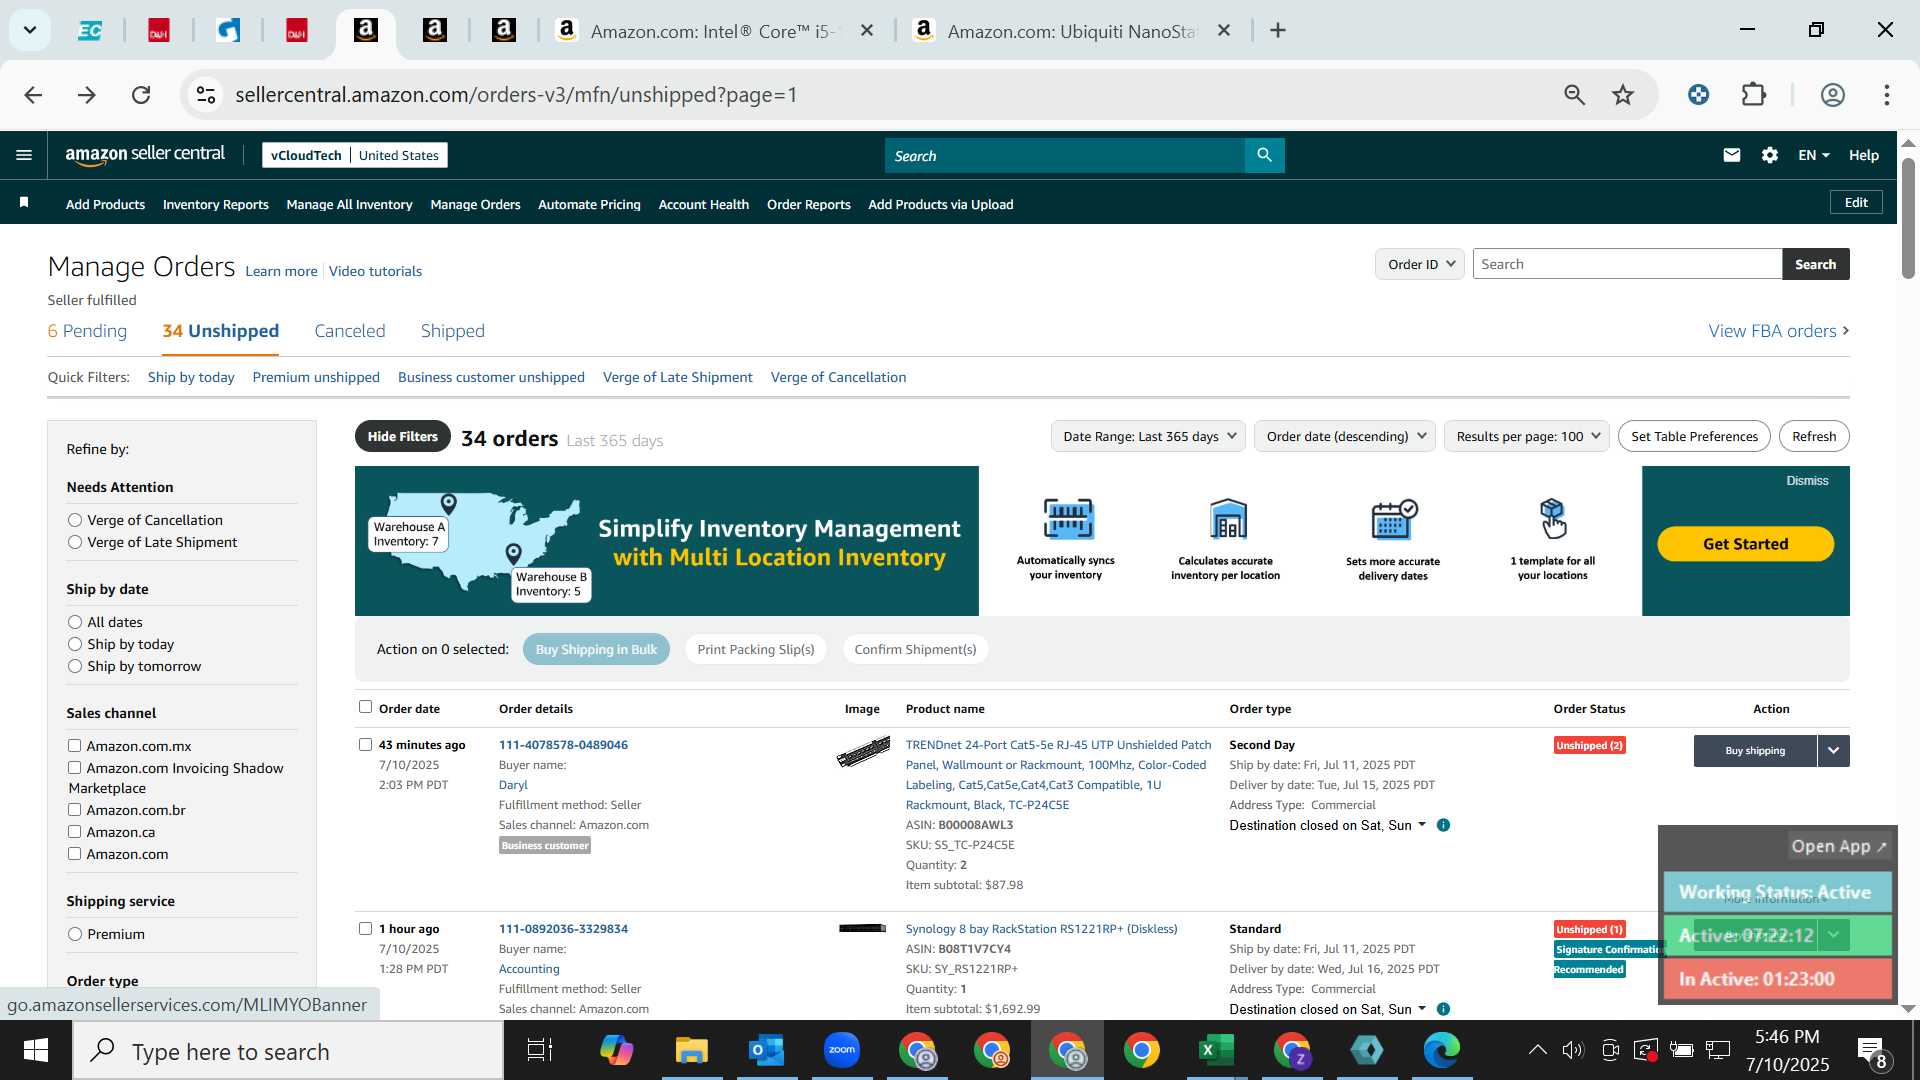Click the browser back arrow
The width and height of the screenshot is (1920, 1080).
(33, 95)
